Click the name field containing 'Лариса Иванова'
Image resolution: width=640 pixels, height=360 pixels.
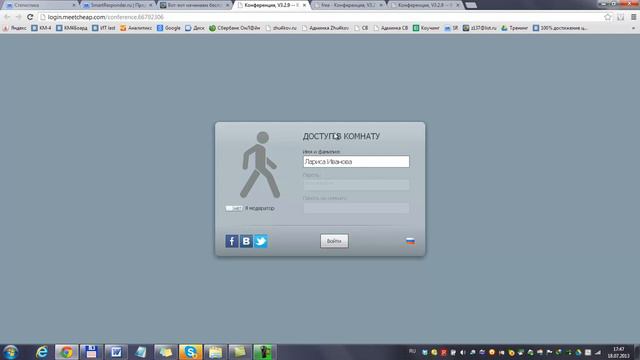click(x=356, y=162)
